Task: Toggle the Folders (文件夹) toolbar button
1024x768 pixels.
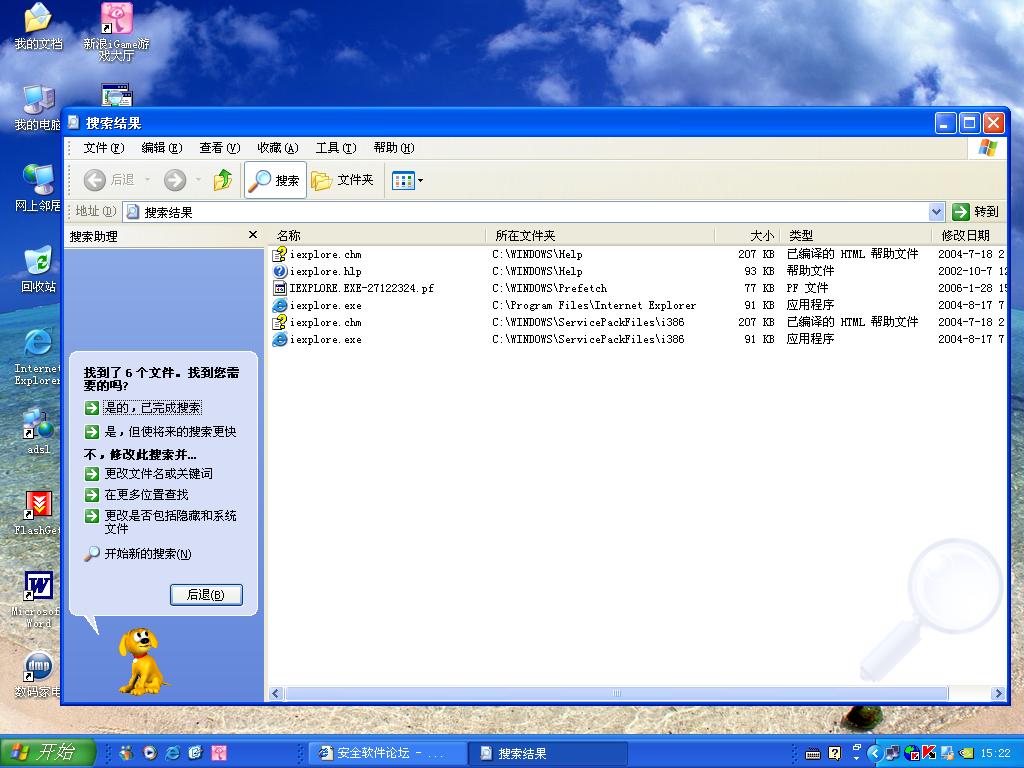Action: coord(342,180)
